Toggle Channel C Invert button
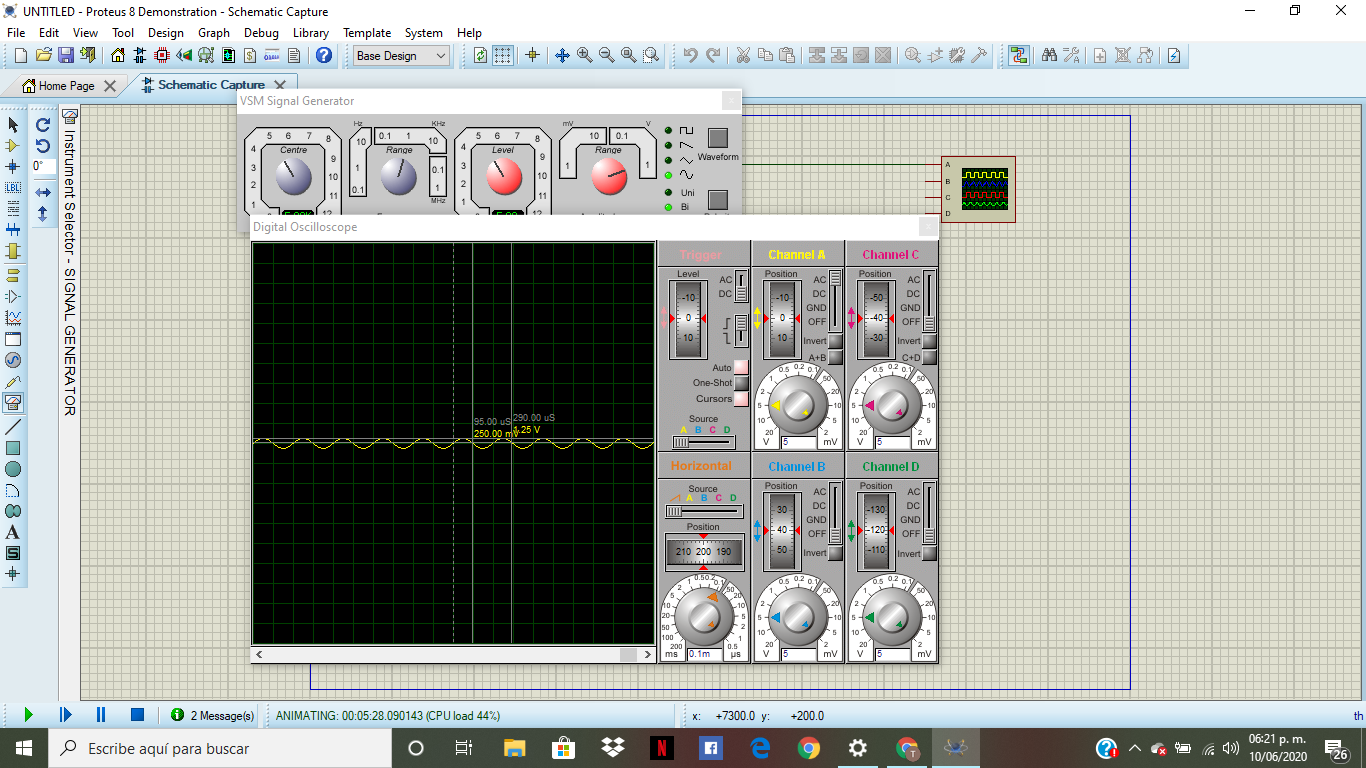 click(x=929, y=341)
